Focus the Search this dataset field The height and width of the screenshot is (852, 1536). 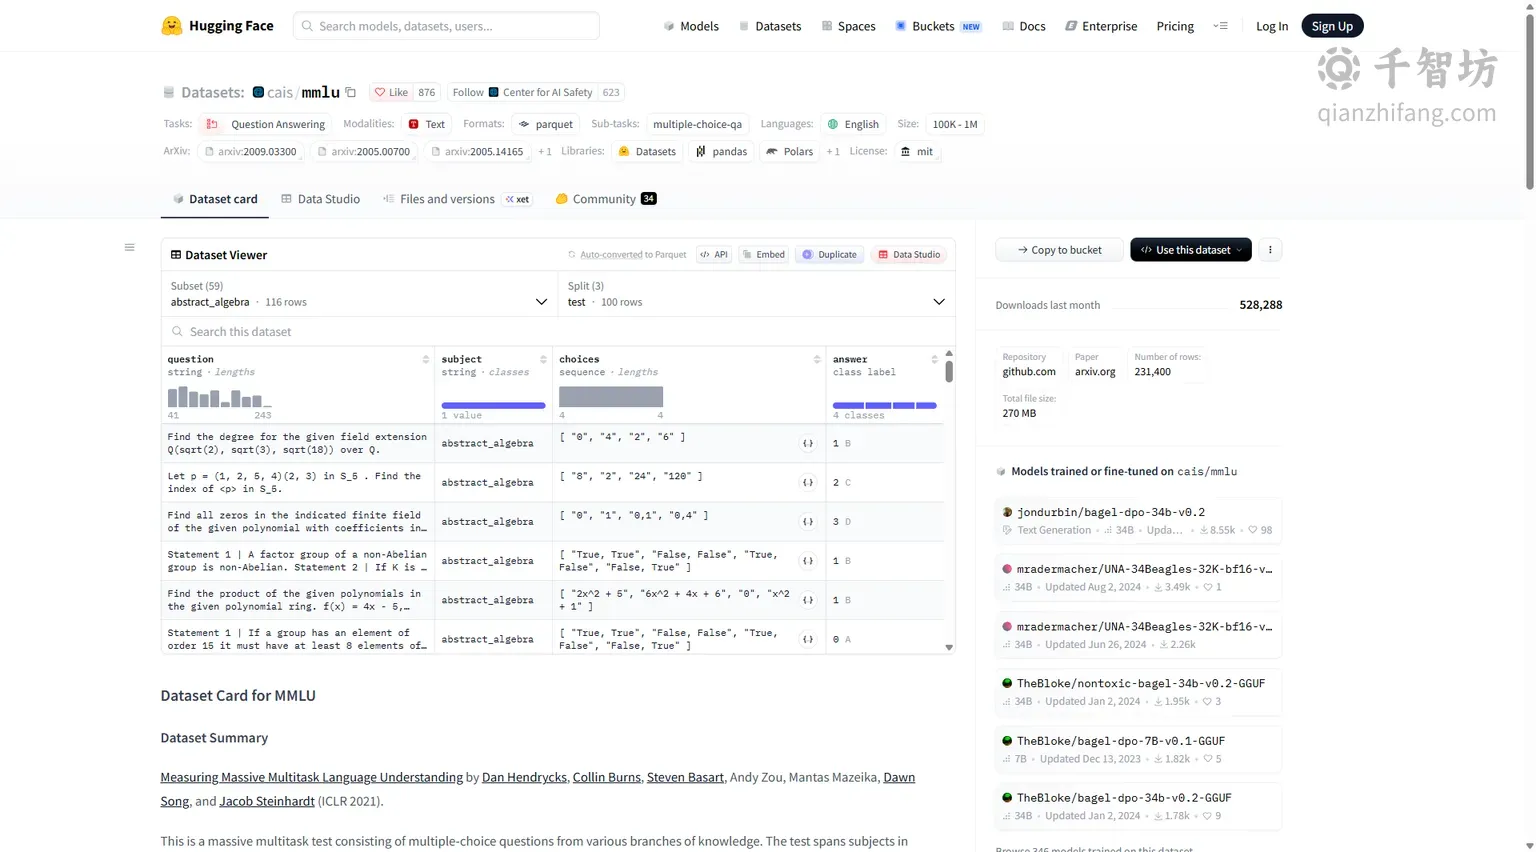click(558, 332)
